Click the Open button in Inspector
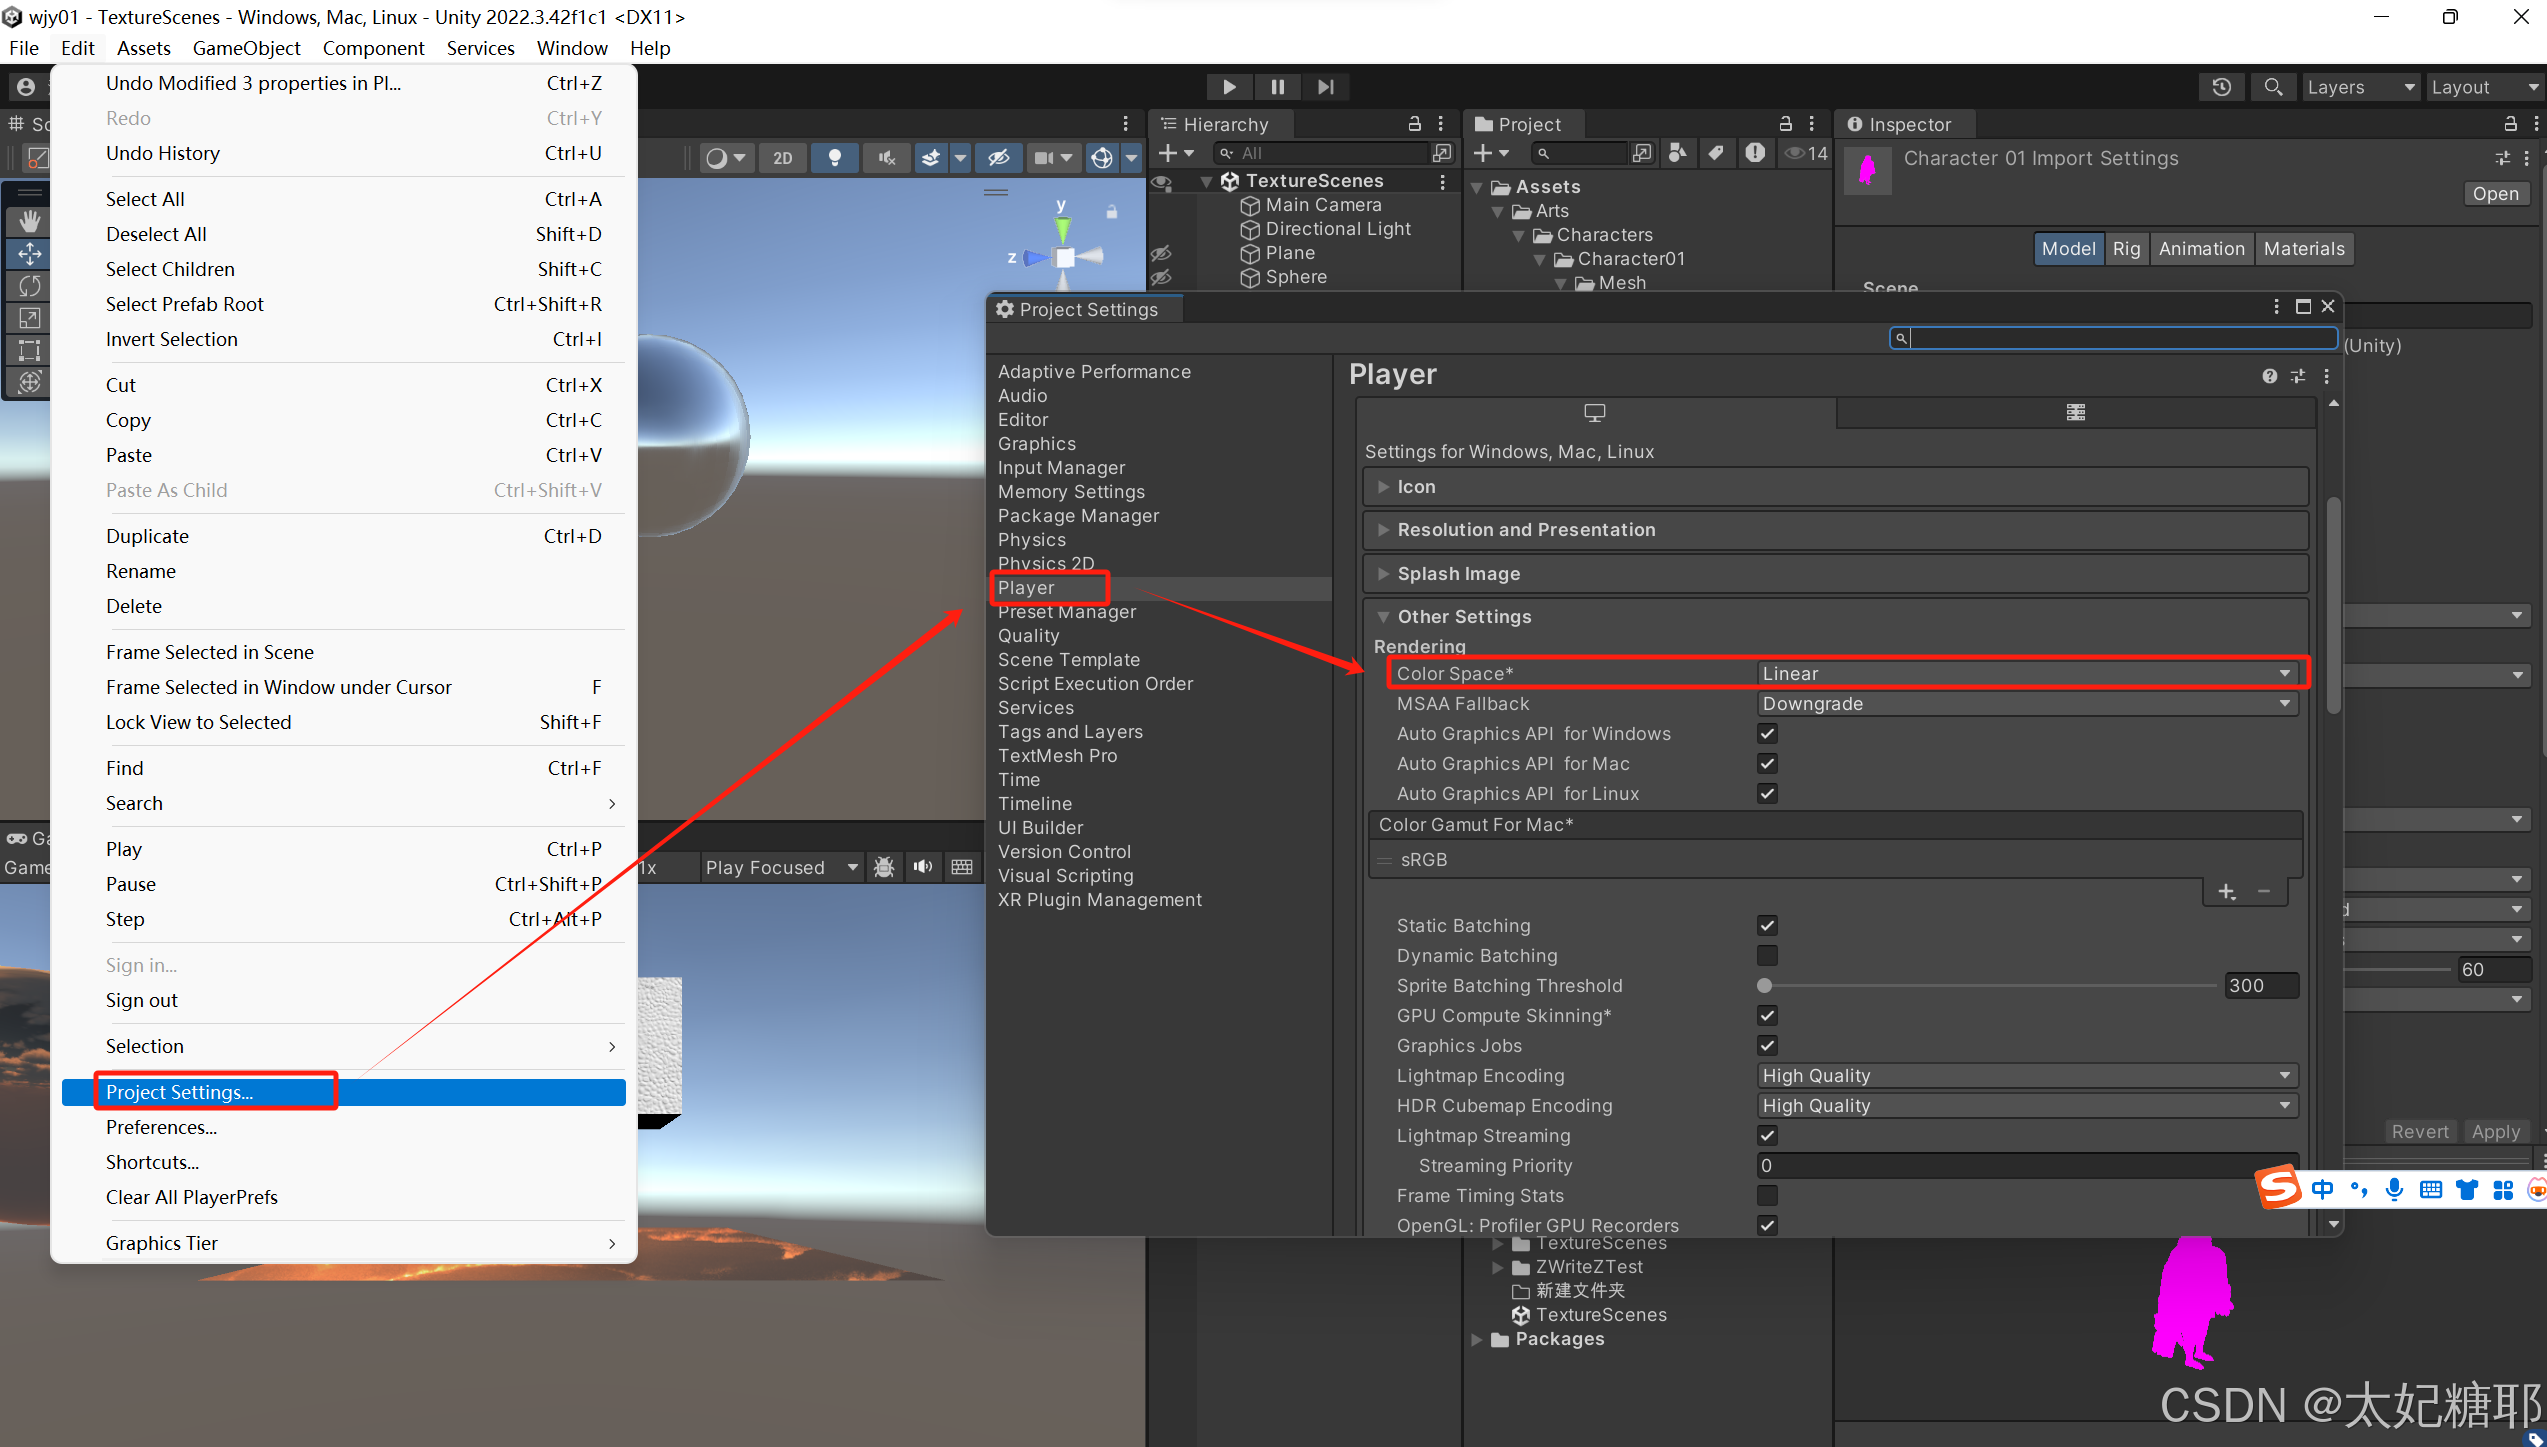This screenshot has width=2547, height=1447. click(2494, 194)
